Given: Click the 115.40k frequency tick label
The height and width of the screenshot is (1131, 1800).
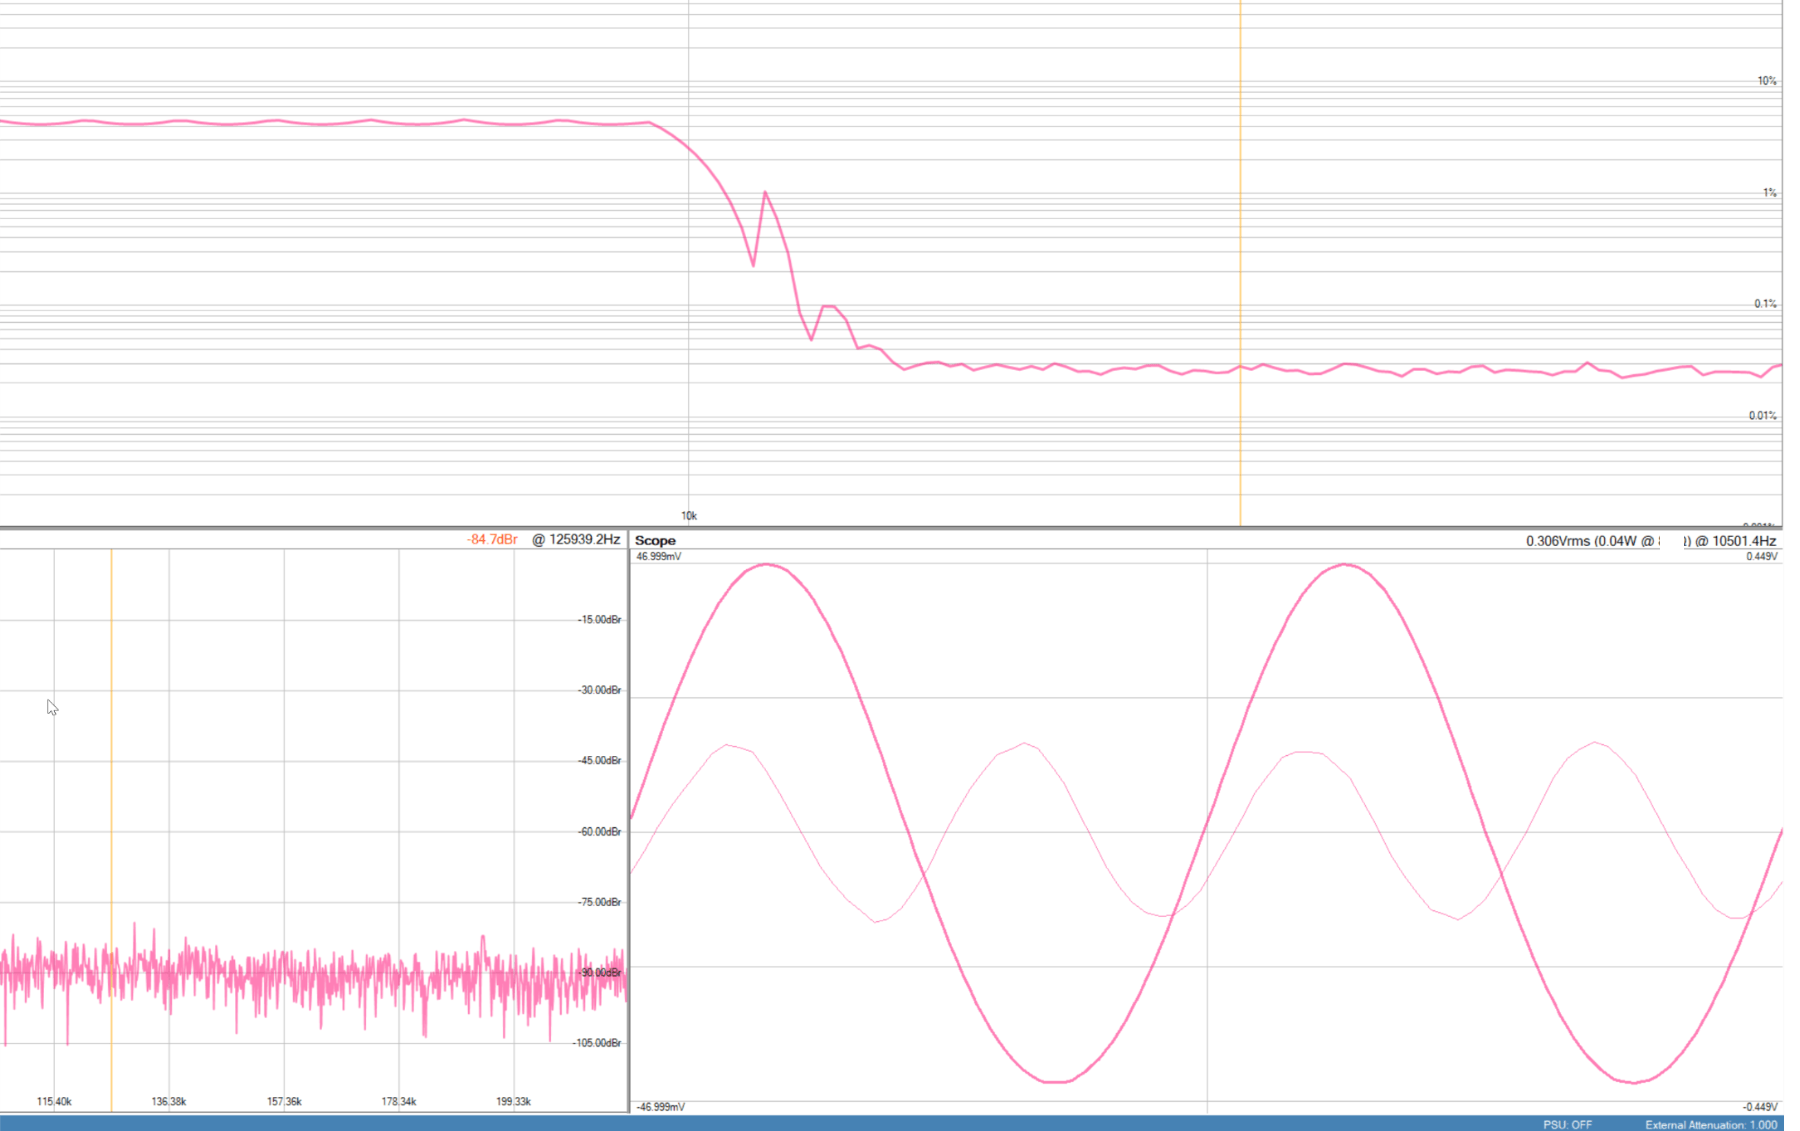Looking at the screenshot, I should coord(54,1102).
